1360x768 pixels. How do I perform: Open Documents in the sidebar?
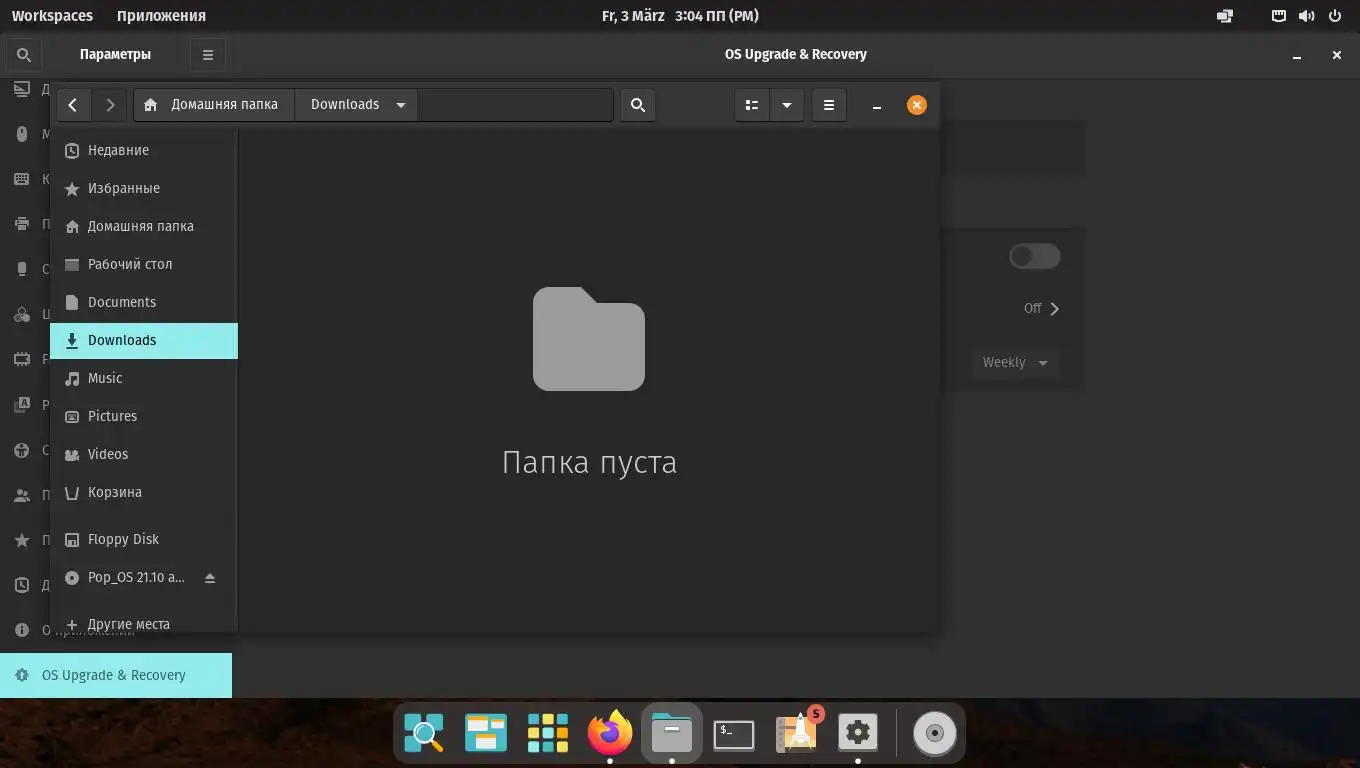coord(144,302)
